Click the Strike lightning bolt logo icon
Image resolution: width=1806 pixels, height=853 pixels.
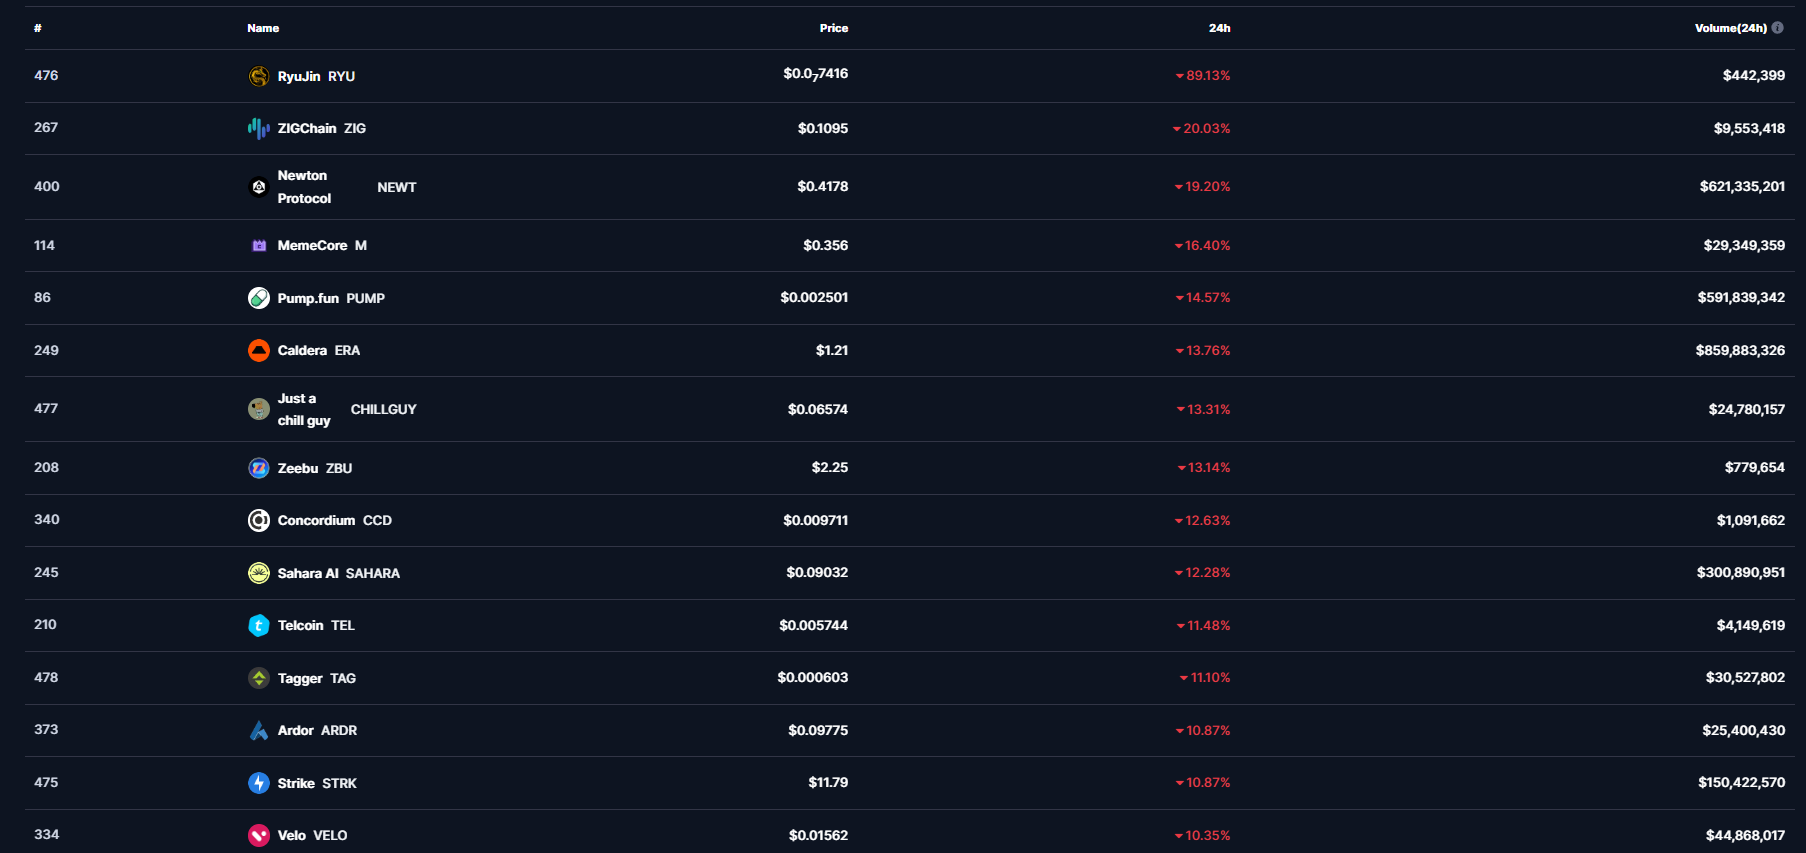tap(259, 783)
